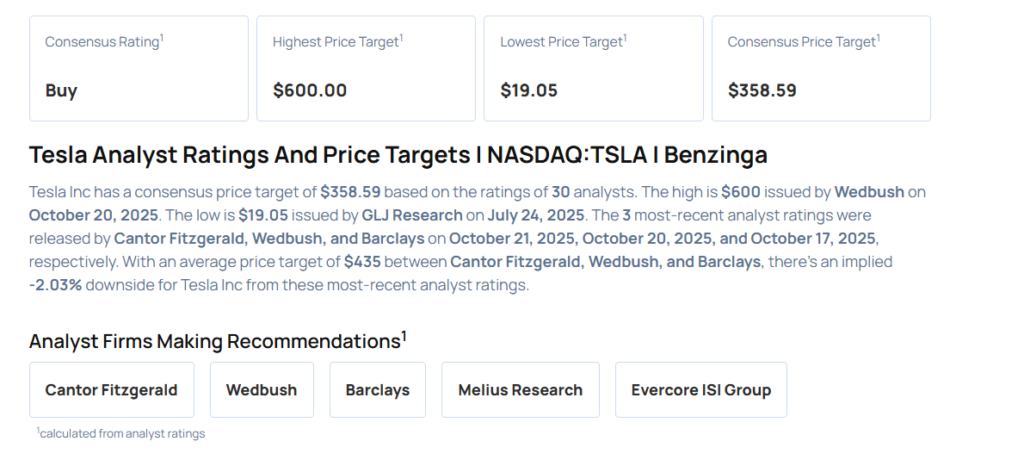Click the 'calculated from analyst ratings' footnote
Image resolution: width=1024 pixels, height=466 pixels.
click(121, 433)
